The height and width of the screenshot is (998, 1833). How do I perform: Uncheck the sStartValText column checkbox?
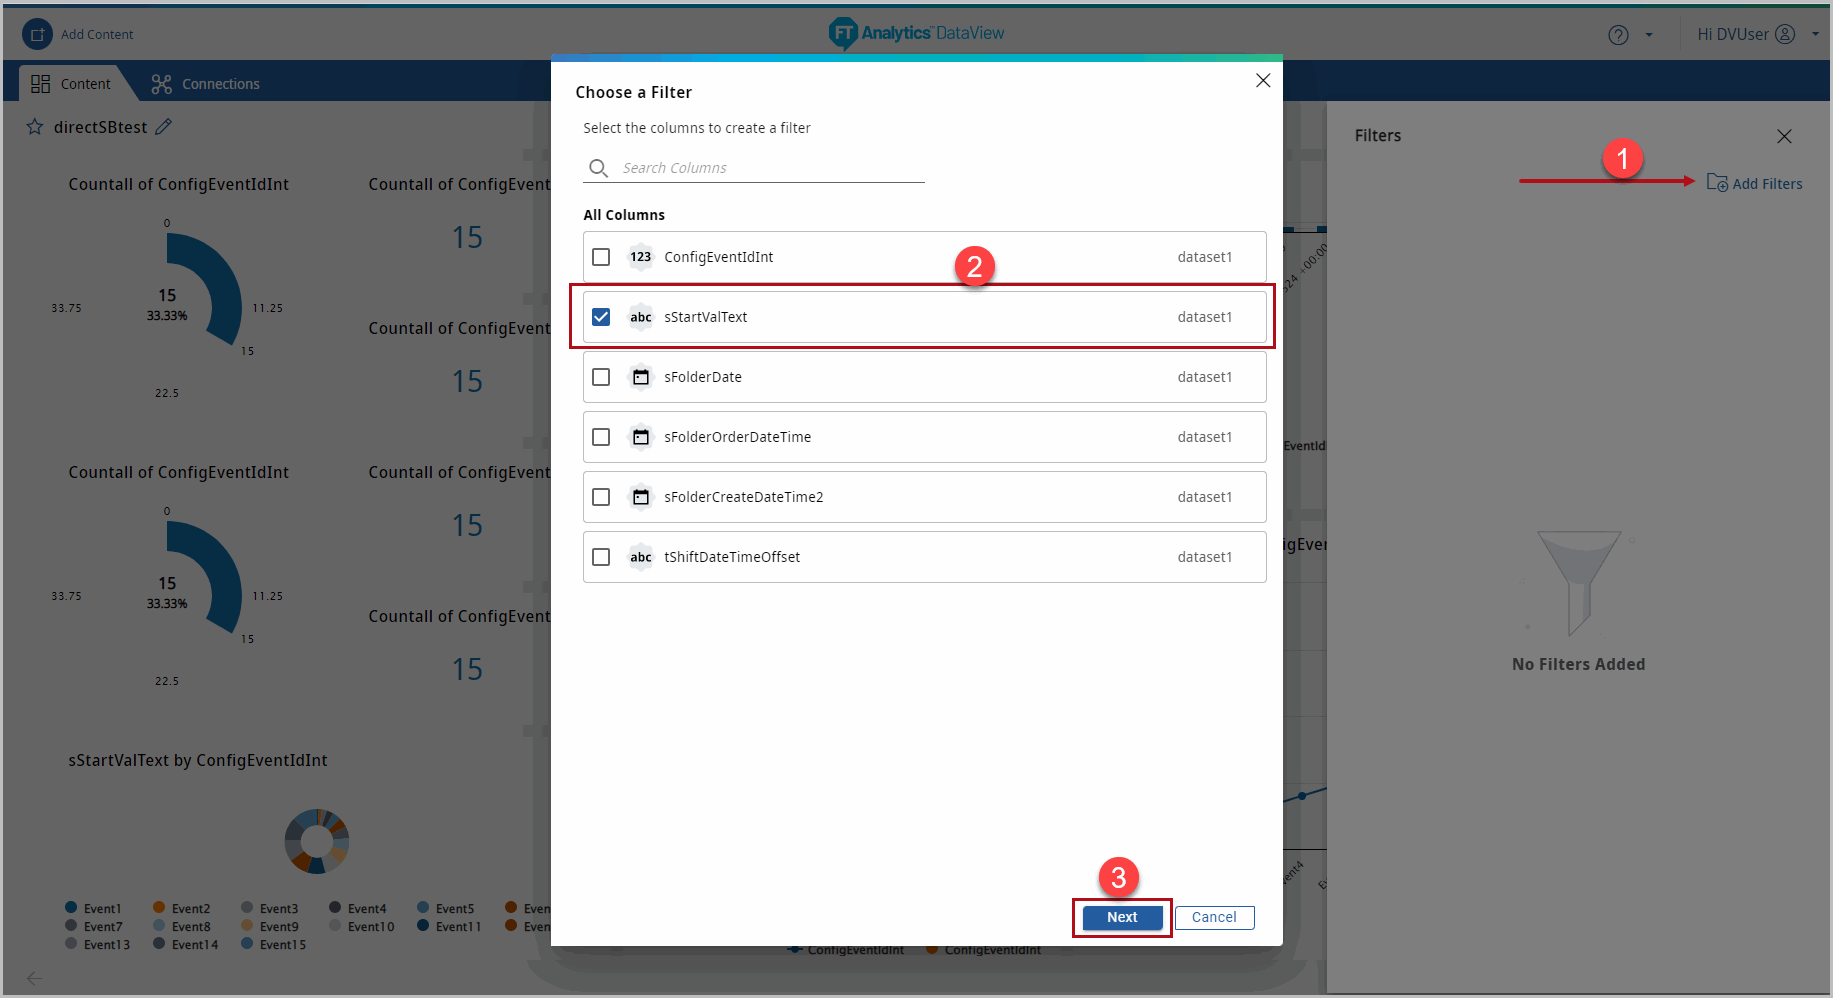[x=601, y=317]
